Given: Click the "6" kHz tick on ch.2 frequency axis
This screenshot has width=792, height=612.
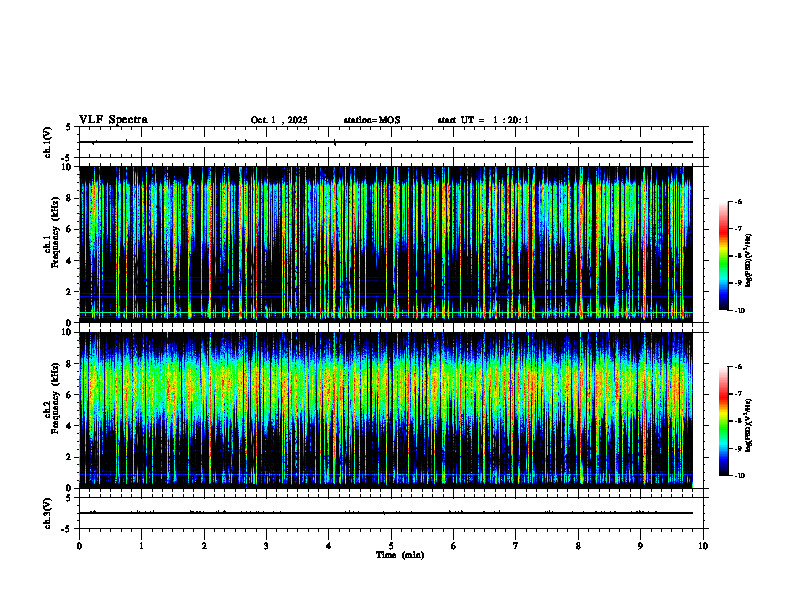Looking at the screenshot, I should [69, 395].
